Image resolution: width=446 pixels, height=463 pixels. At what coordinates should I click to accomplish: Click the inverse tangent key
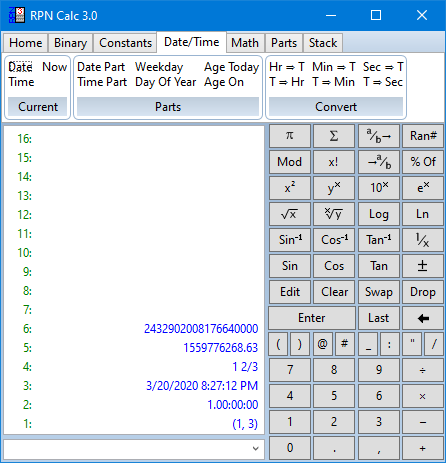click(x=379, y=240)
